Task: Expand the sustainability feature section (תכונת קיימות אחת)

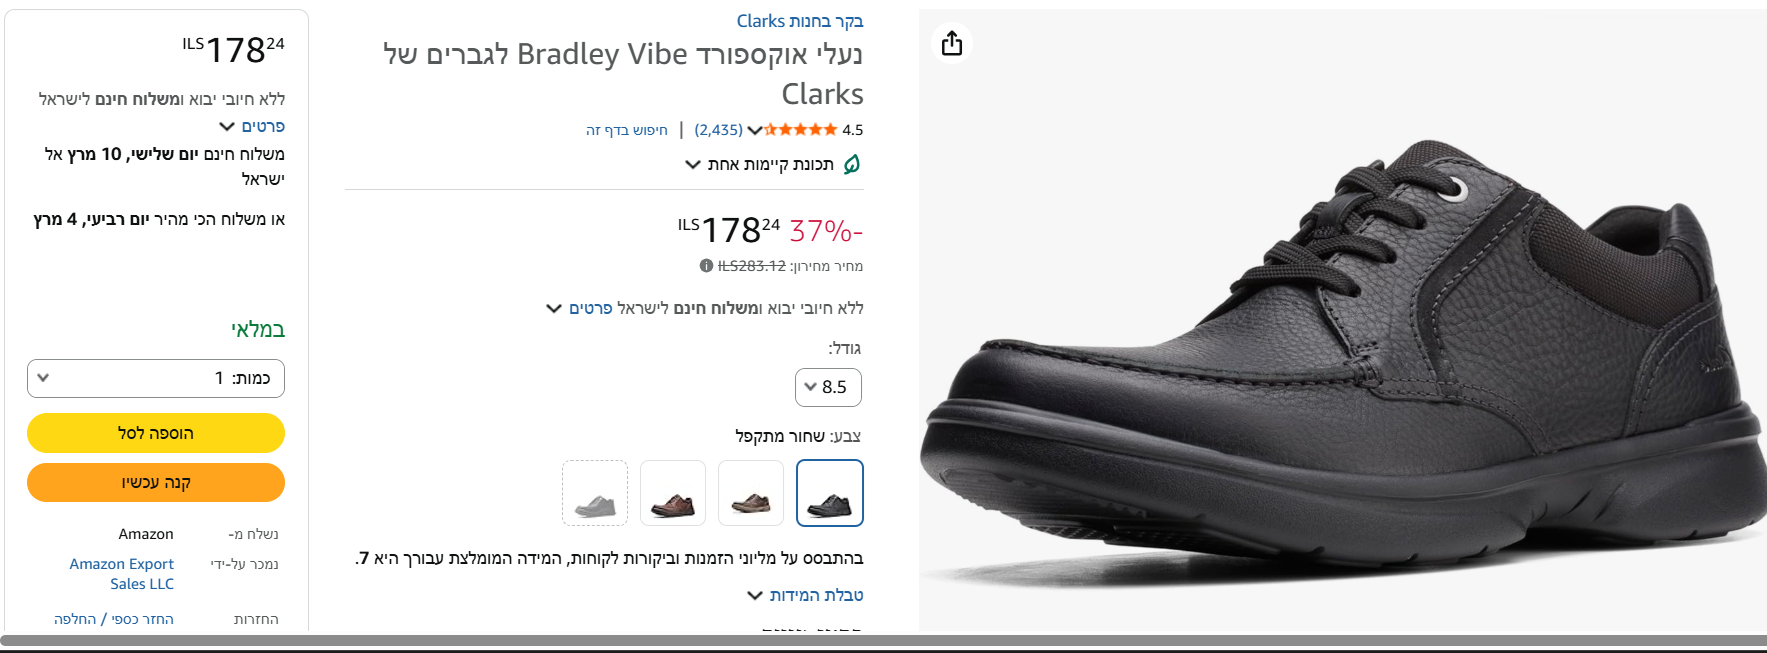Action: 760,164
